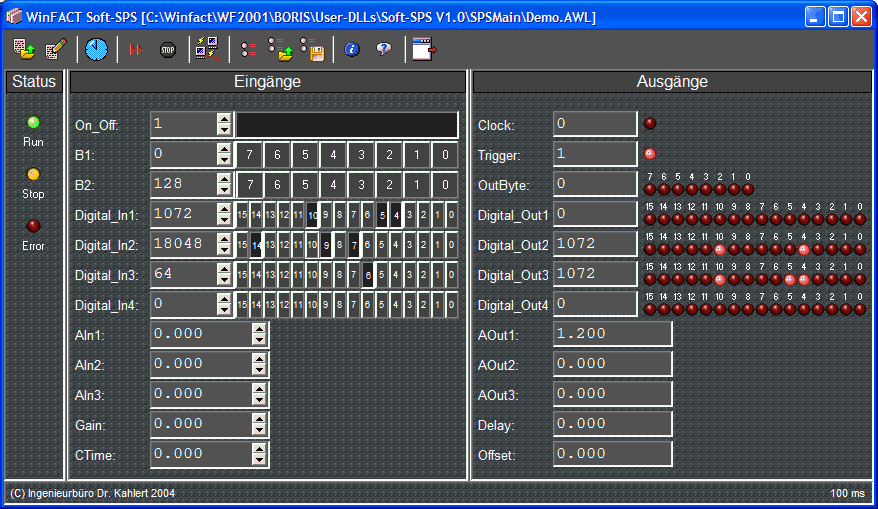Click bit 0 LED of Digital_Out4
This screenshot has width=878, height=509.
pos(860,309)
